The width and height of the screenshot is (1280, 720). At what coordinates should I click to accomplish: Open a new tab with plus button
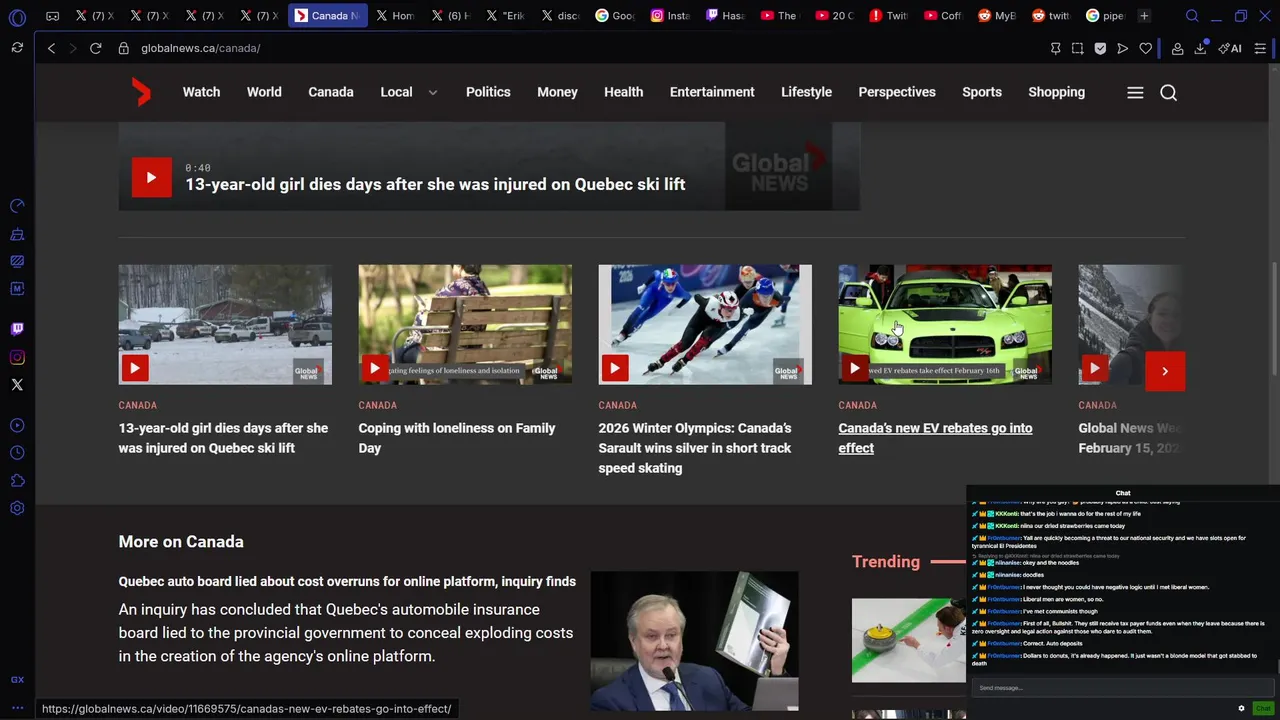(x=1144, y=16)
